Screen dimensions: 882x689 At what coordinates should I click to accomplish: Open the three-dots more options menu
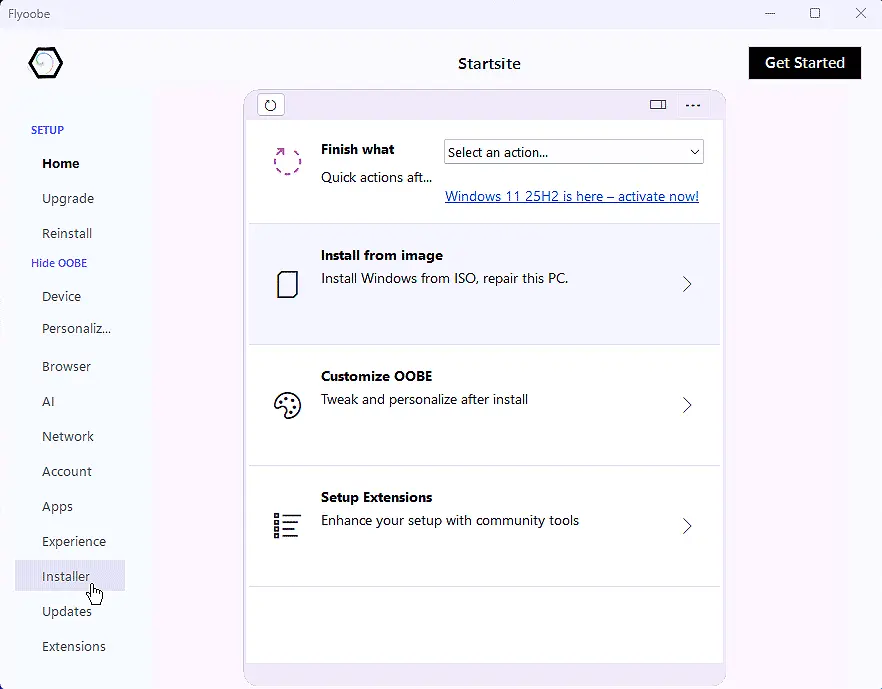click(x=693, y=105)
